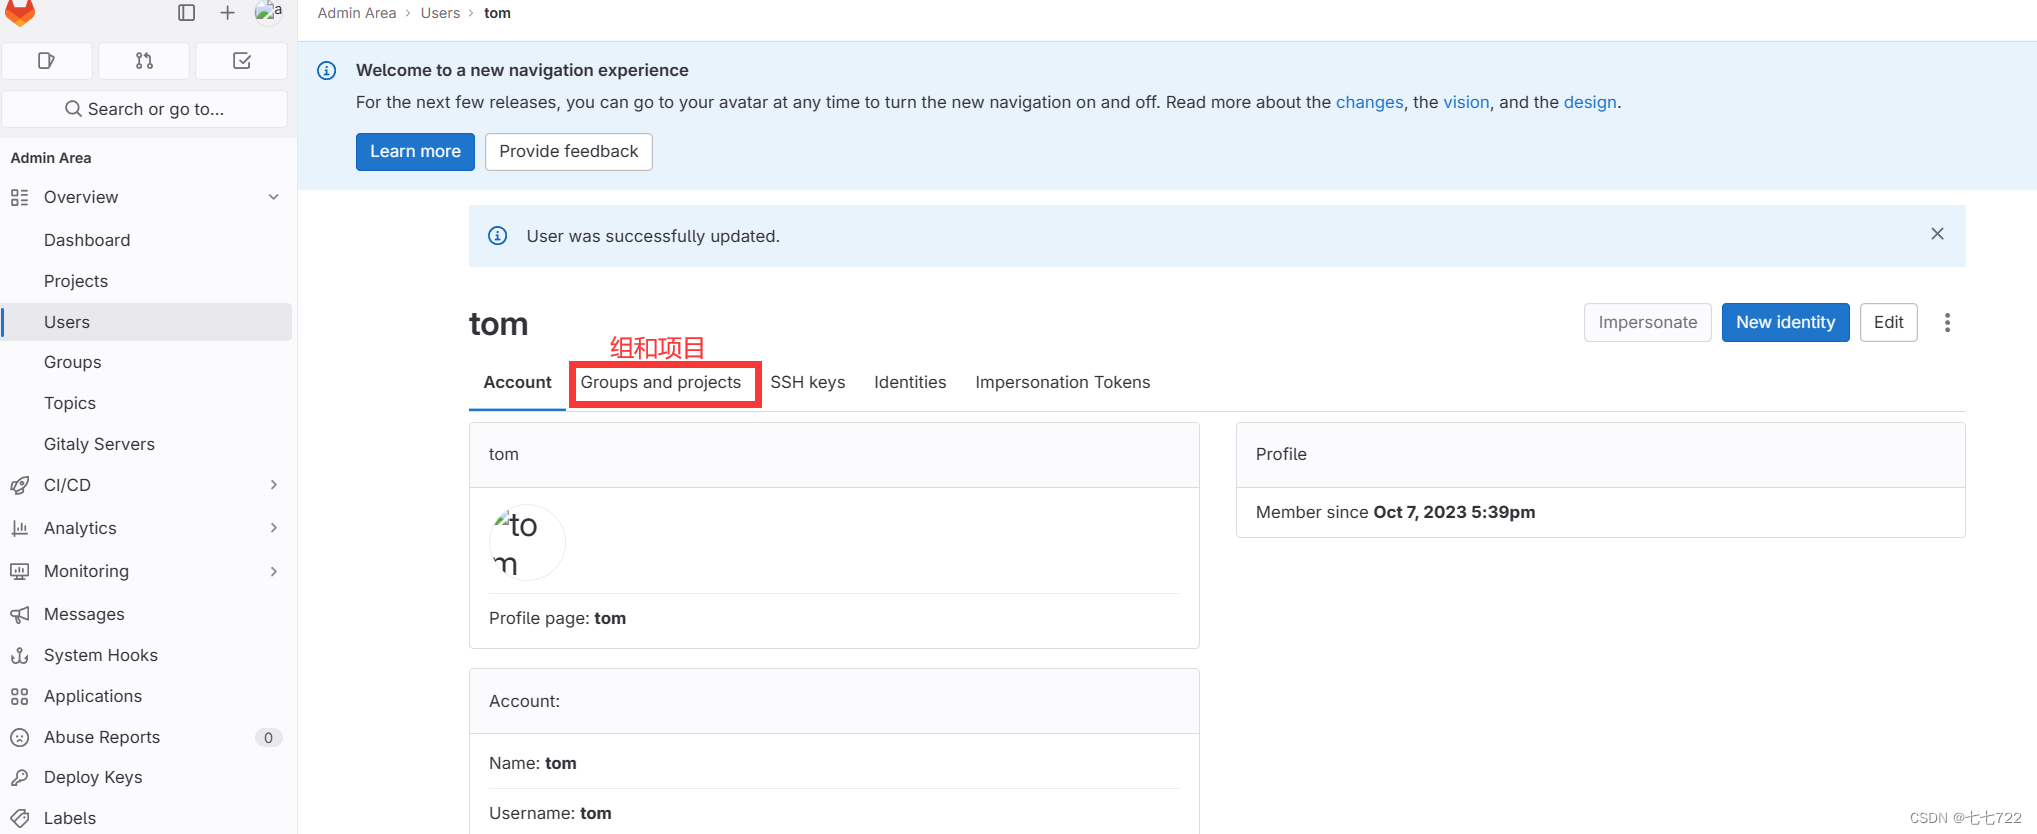The image size is (2037, 834).
Task: Click the CI/CD rocket icon
Action: click(x=19, y=485)
